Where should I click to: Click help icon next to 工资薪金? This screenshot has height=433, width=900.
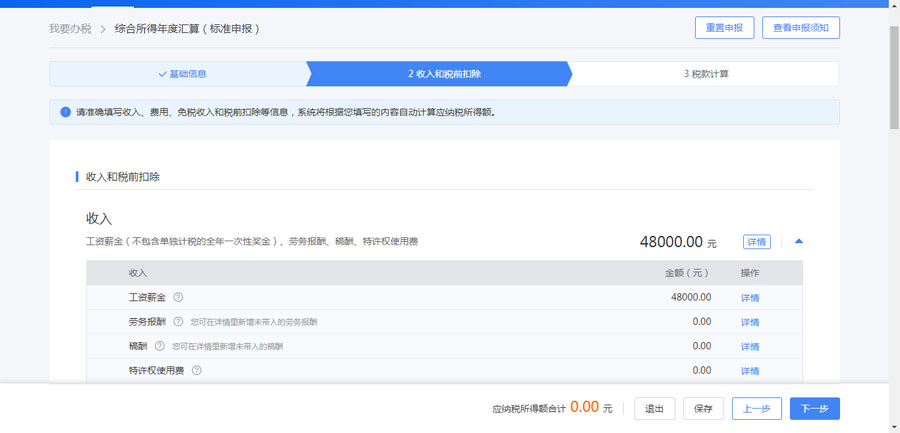178,297
